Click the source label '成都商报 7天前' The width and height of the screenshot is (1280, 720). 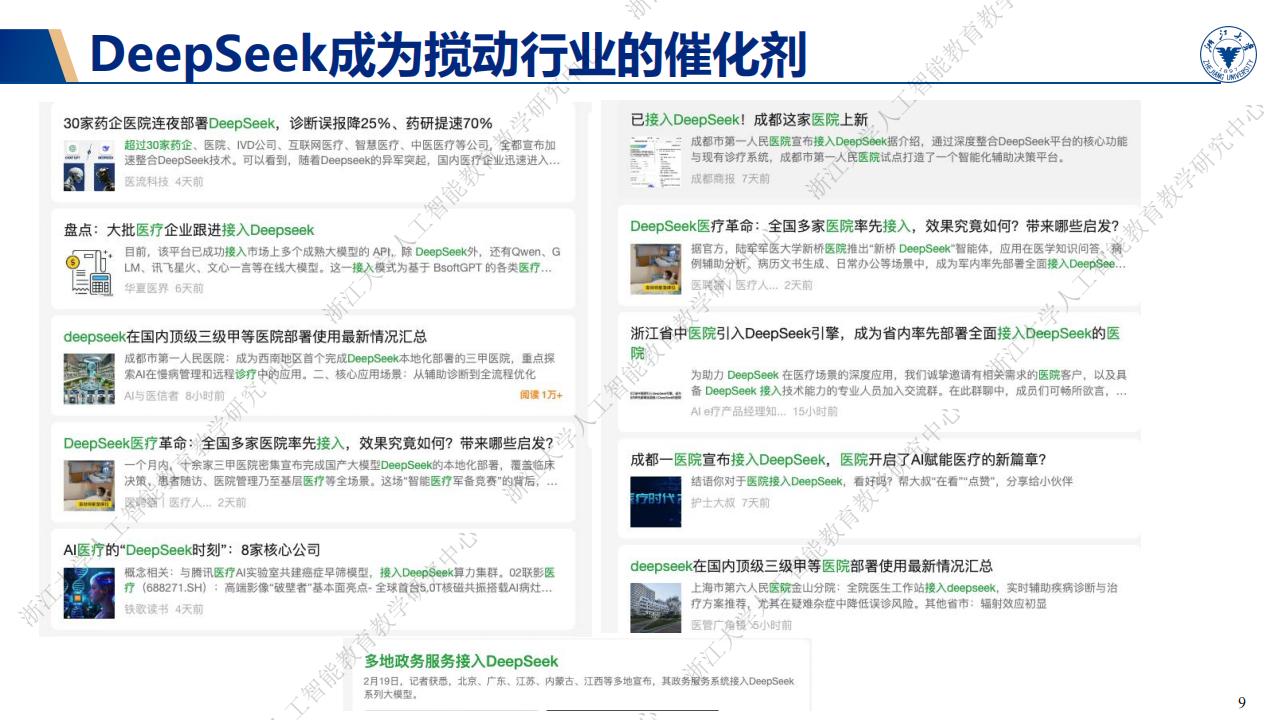pyautogui.click(x=730, y=178)
